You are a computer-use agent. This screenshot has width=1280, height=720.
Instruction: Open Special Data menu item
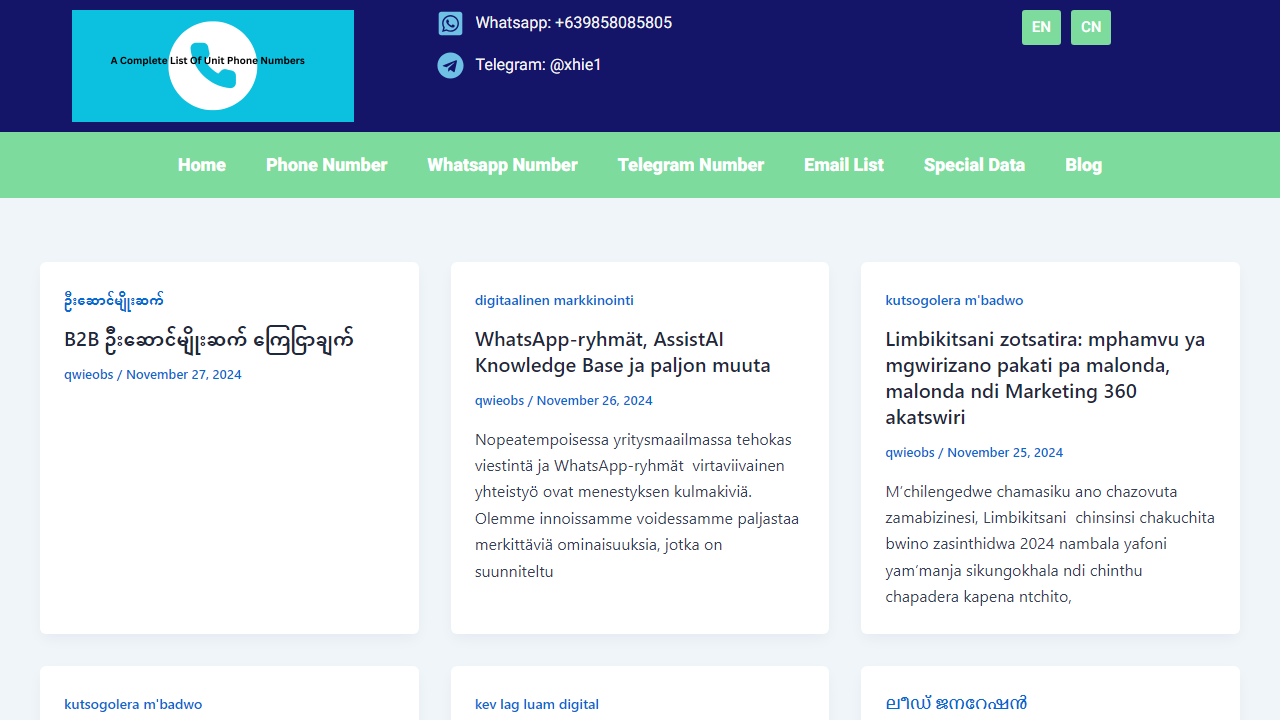pyautogui.click(x=974, y=165)
